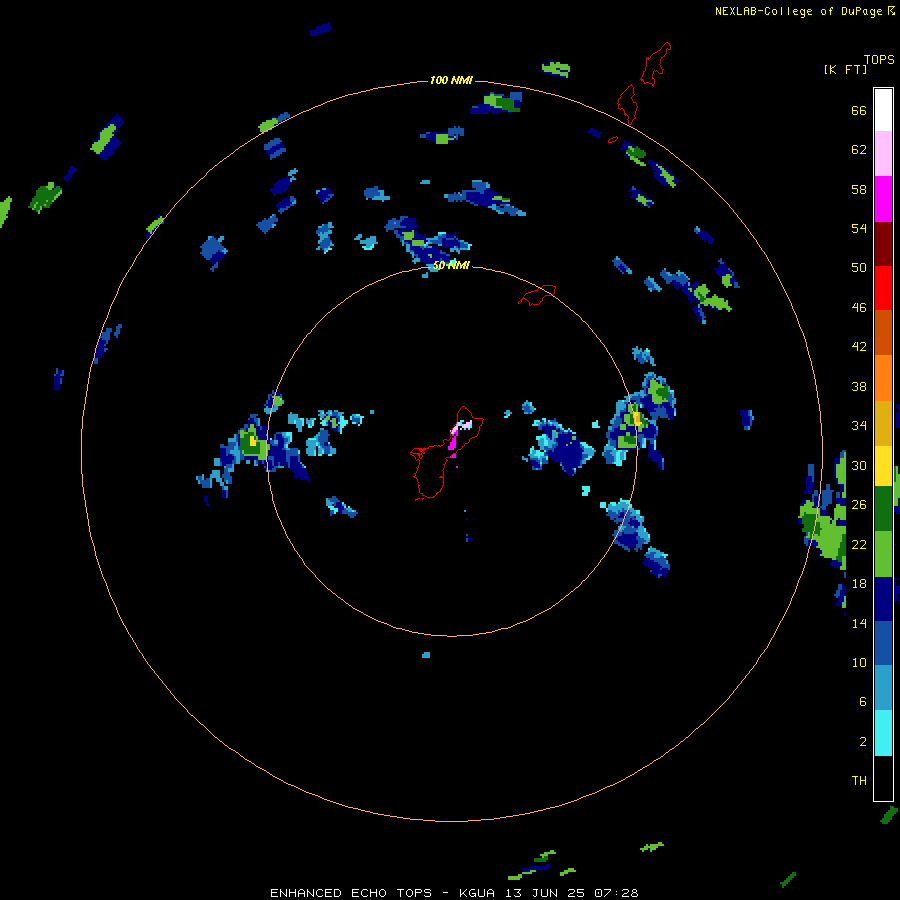Click the "26" legend value
The height and width of the screenshot is (900, 900).
[859, 505]
